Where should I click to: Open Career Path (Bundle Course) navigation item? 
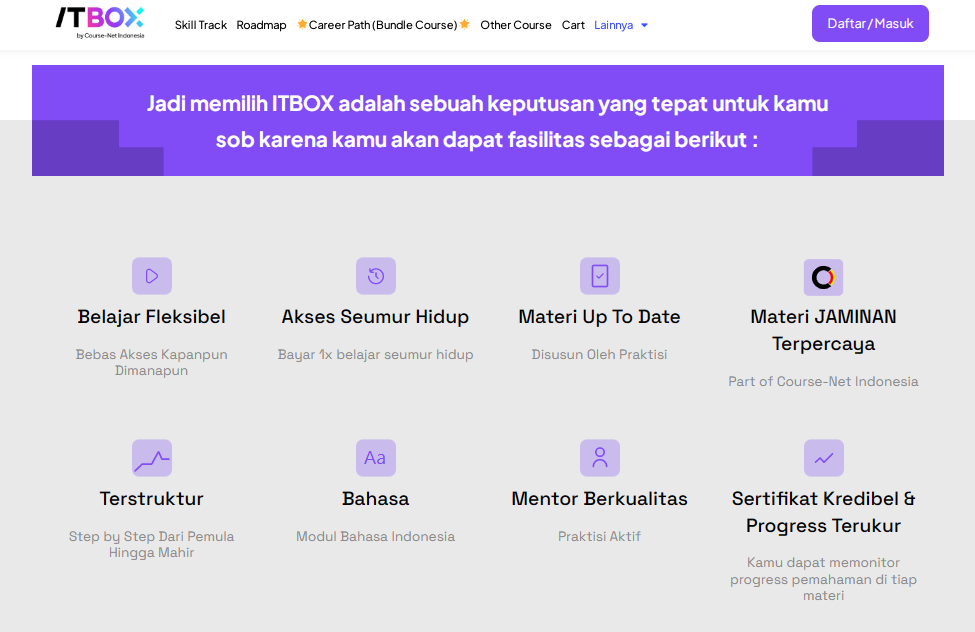pos(383,24)
